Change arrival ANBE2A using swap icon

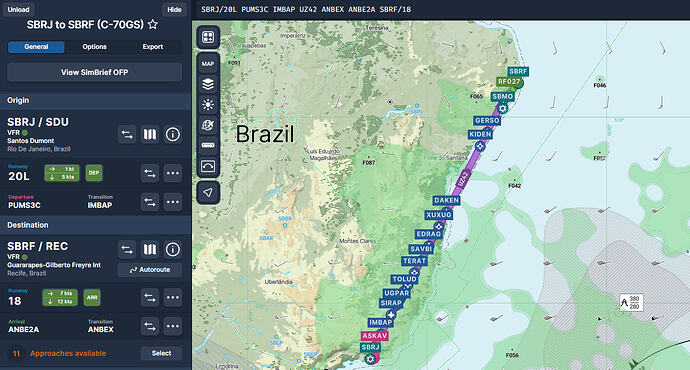pyautogui.click(x=150, y=326)
